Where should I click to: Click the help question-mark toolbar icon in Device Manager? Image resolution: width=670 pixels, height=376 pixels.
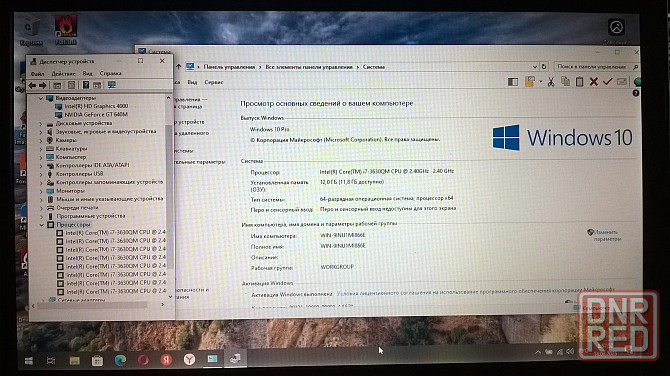point(85,85)
